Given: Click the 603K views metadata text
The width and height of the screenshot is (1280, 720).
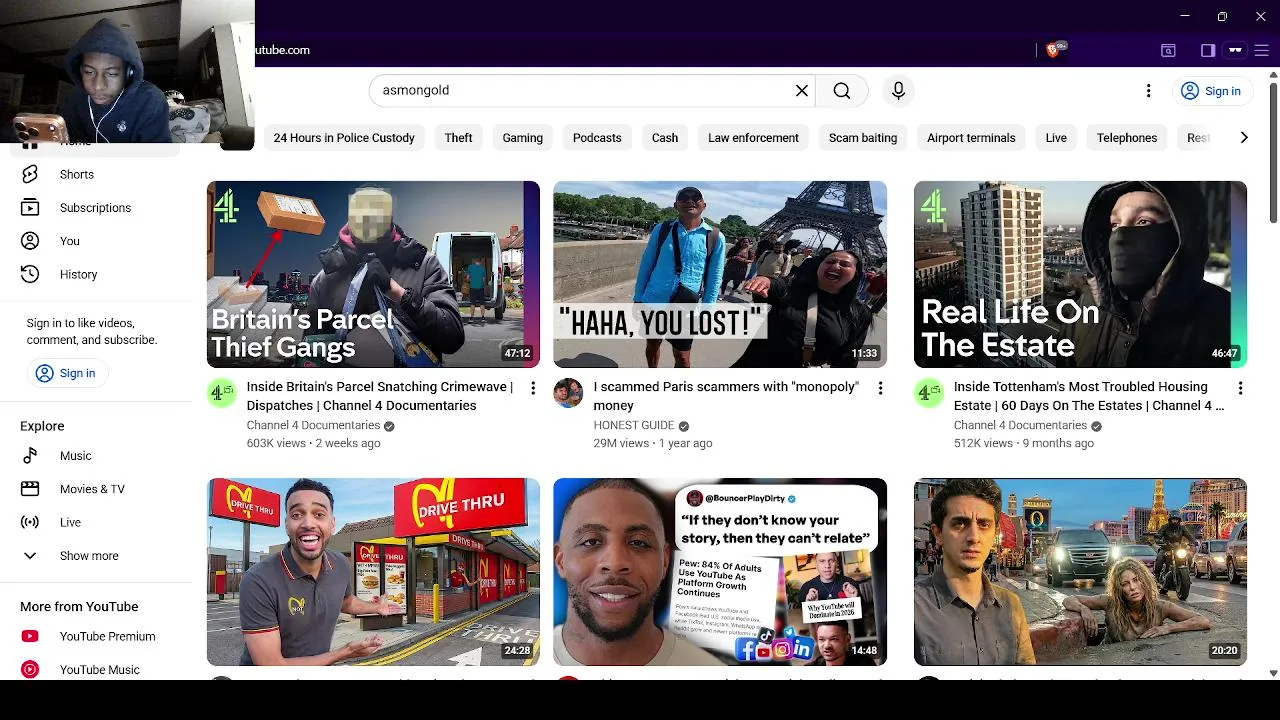Looking at the screenshot, I should 276,443.
